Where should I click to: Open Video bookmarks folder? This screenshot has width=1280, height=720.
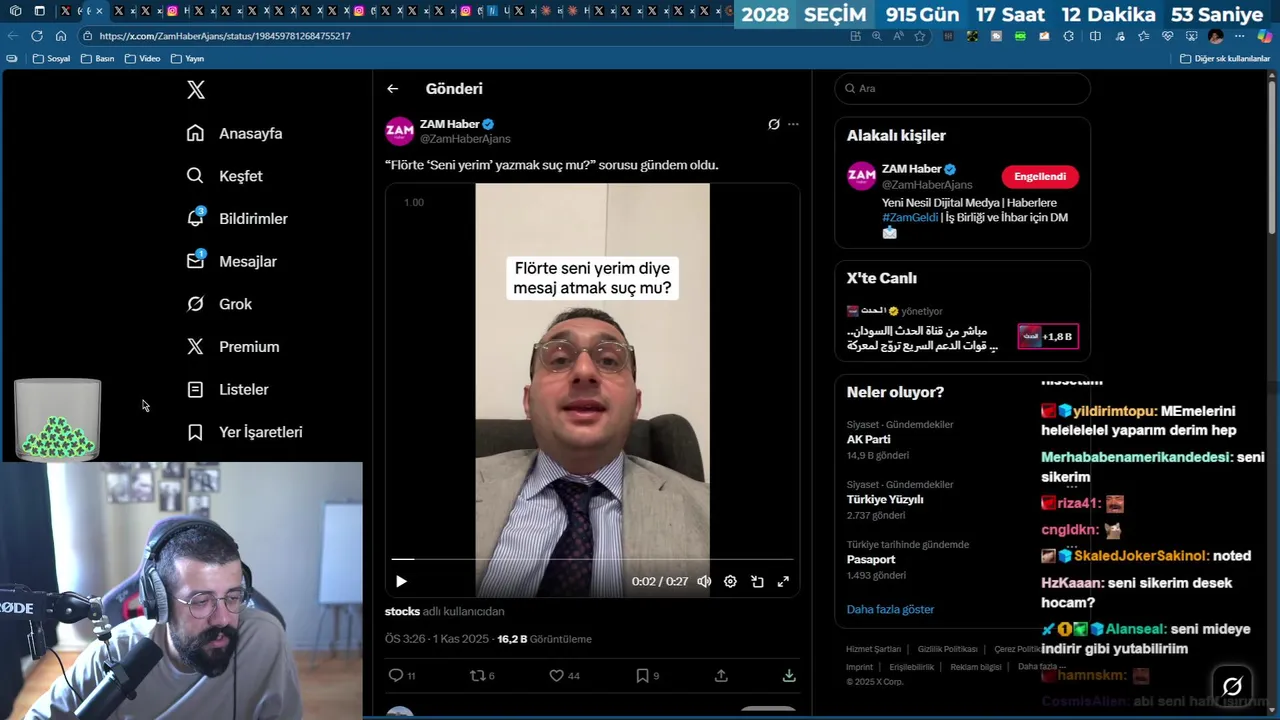(x=142, y=59)
